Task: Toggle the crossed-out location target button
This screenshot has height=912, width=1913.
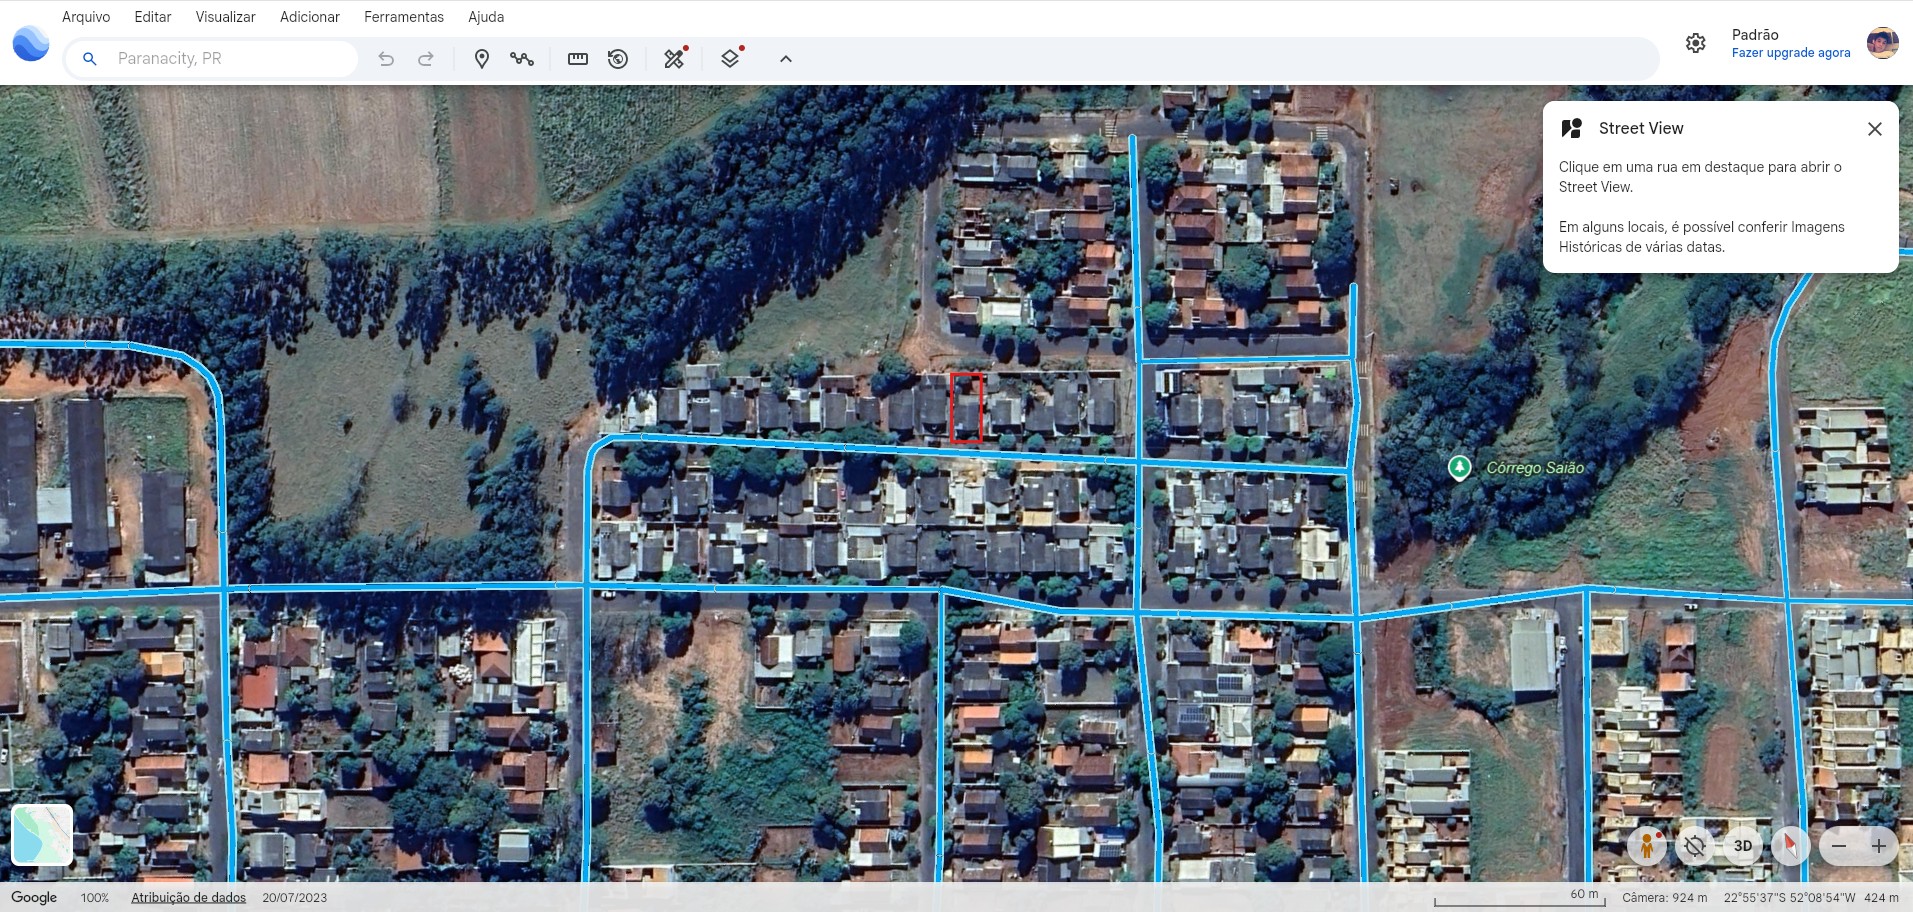Action: click(1694, 846)
